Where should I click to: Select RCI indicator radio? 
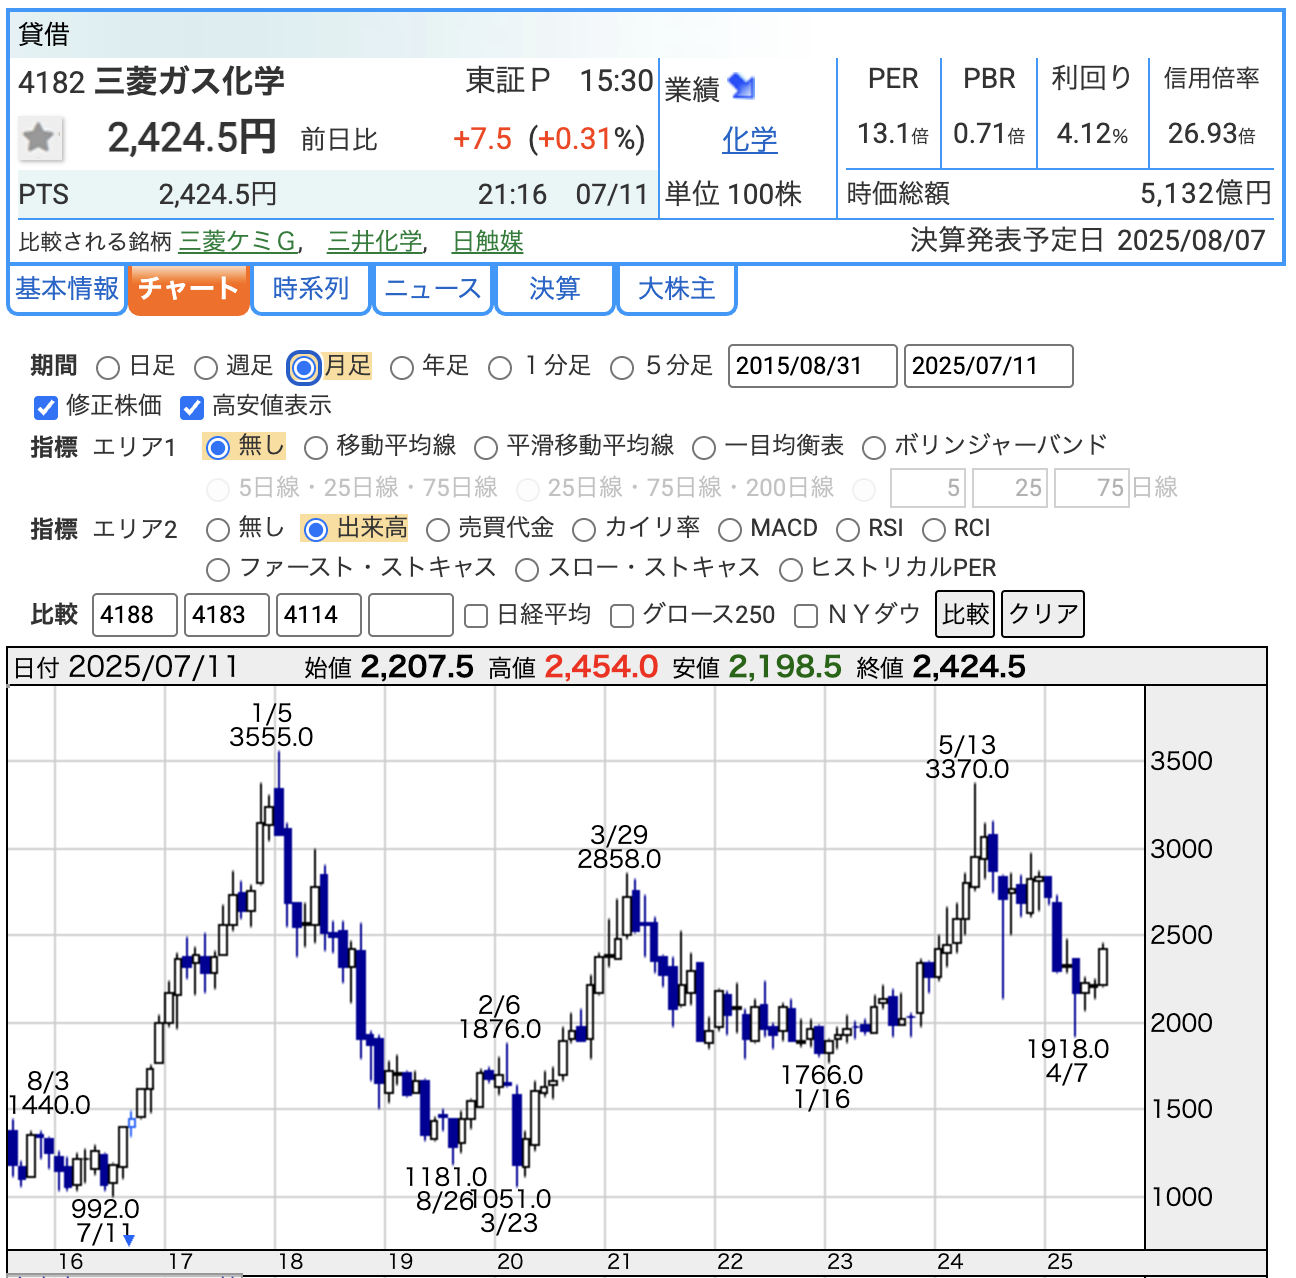934,529
